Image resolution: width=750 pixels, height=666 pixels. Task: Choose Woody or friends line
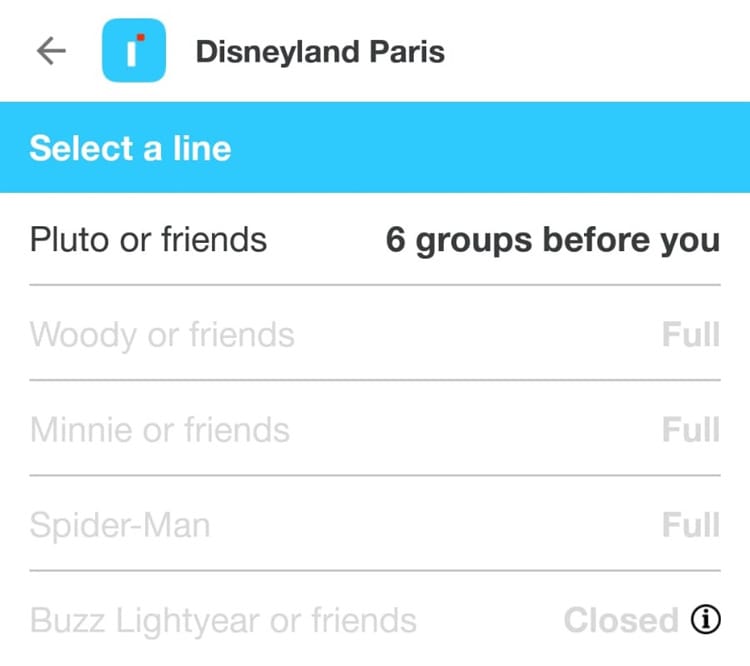[x=375, y=334]
